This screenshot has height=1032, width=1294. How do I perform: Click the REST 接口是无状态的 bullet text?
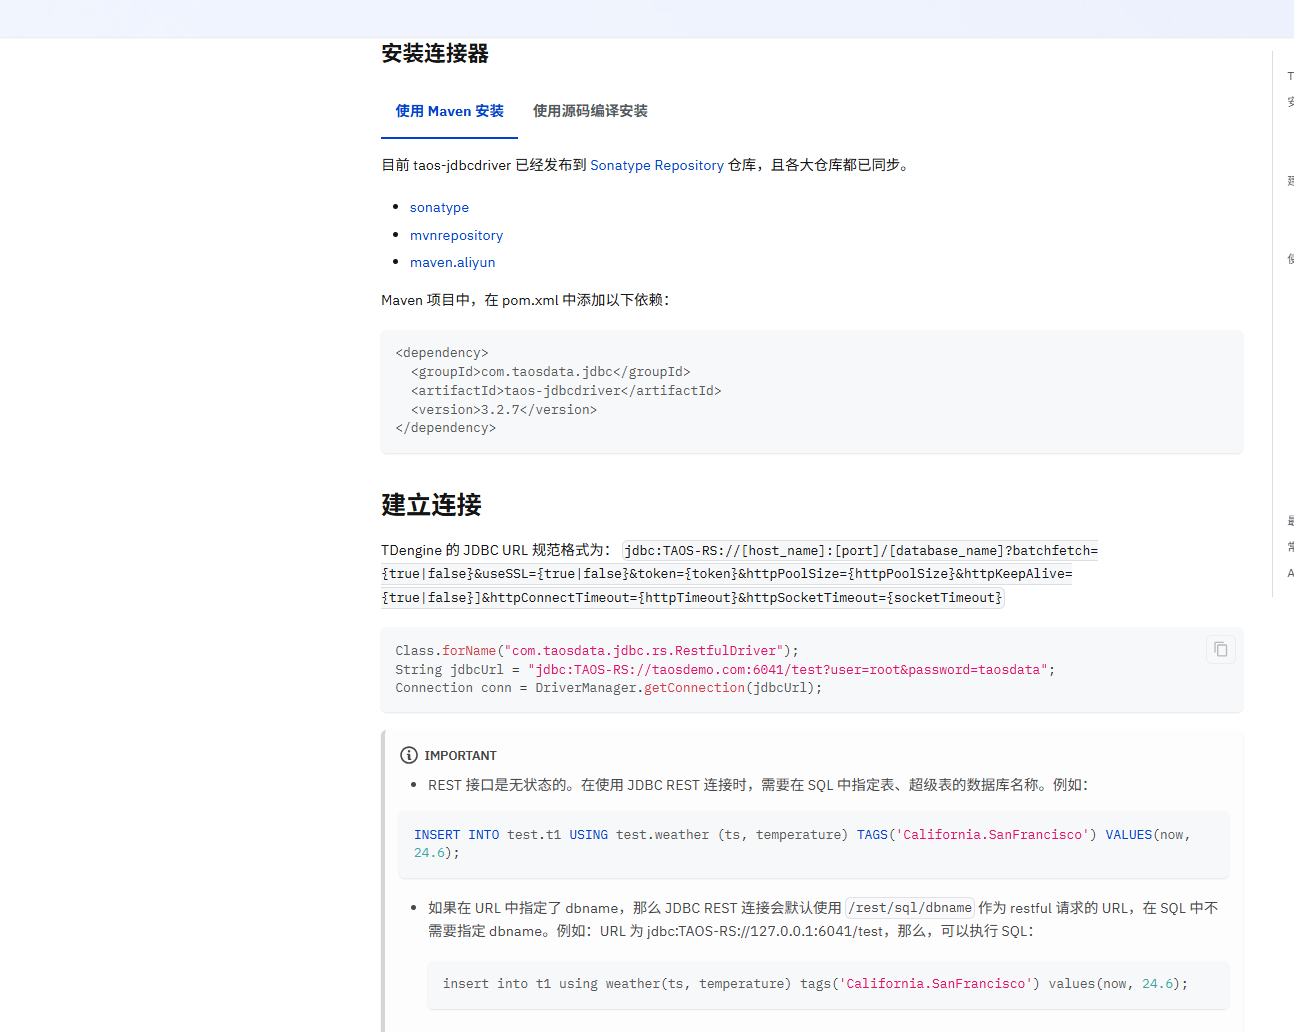point(757,785)
